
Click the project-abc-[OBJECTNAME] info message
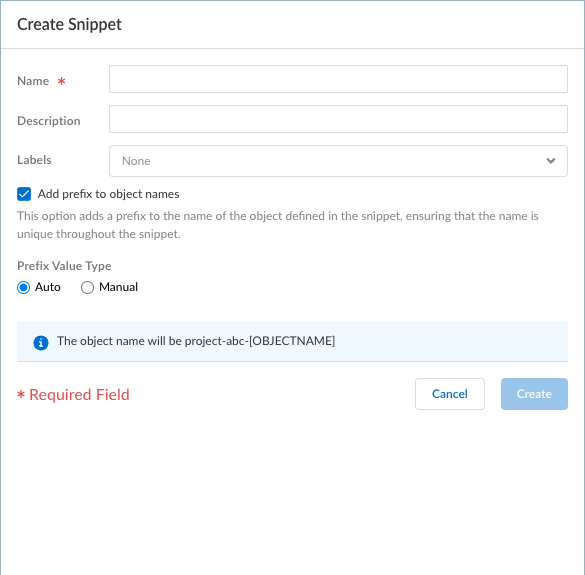coord(196,341)
